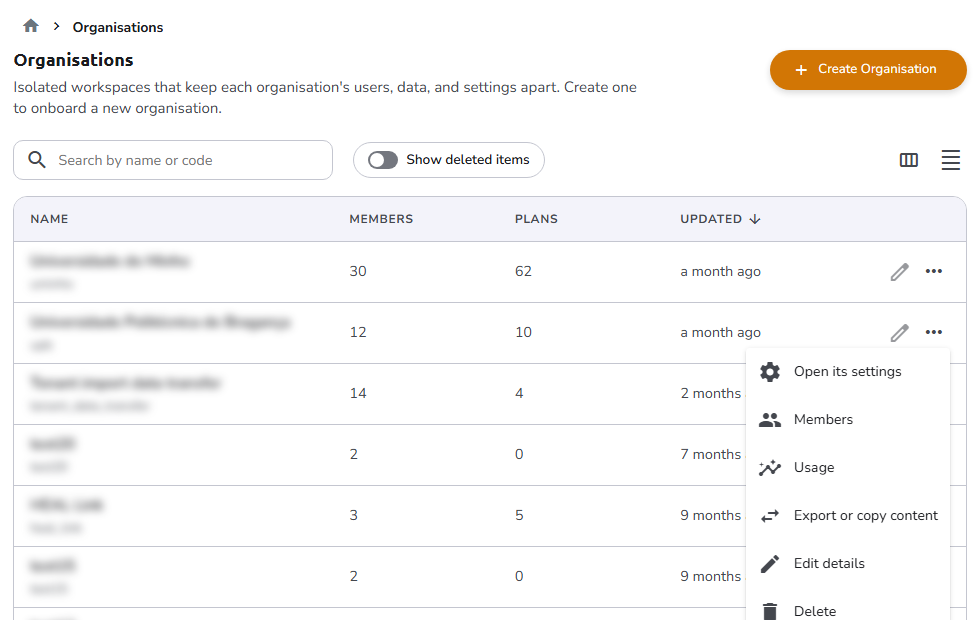
Task: Sort by the PLANS column header
Action: click(536, 219)
